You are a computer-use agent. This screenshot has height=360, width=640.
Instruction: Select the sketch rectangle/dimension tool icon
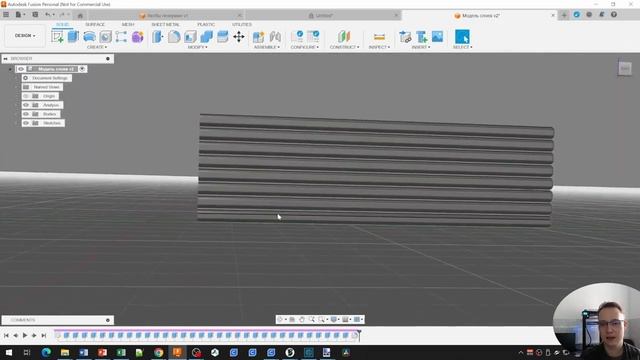coord(121,37)
